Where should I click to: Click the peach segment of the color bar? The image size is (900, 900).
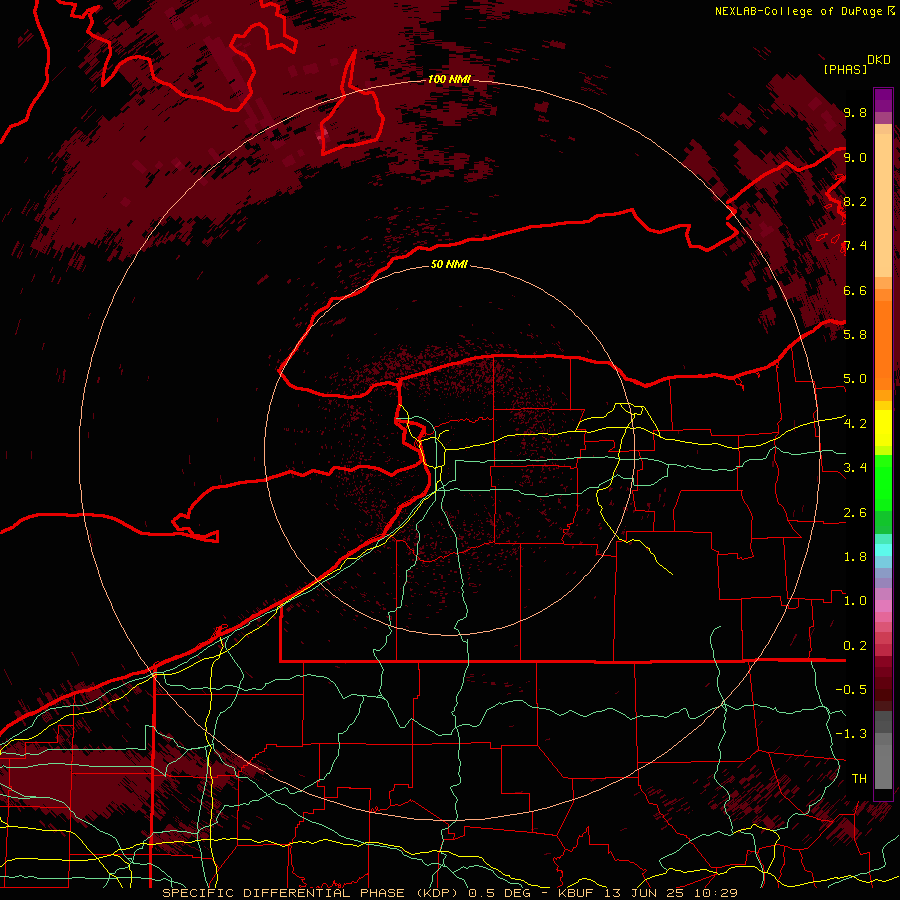click(x=883, y=205)
